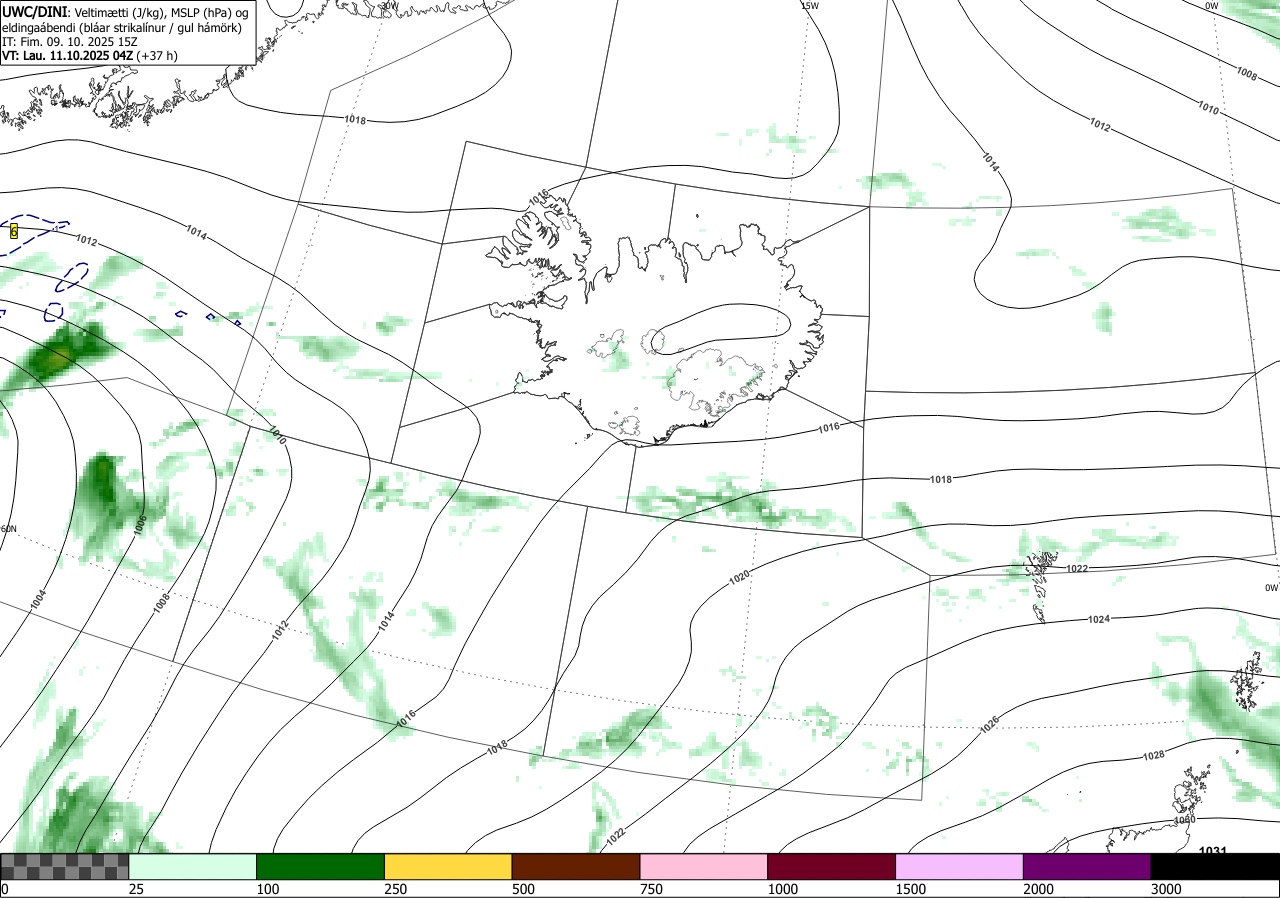Image resolution: width=1280 pixels, height=898 pixels.
Task: Pick the pink 750–1000 legend swatch
Action: click(704, 866)
